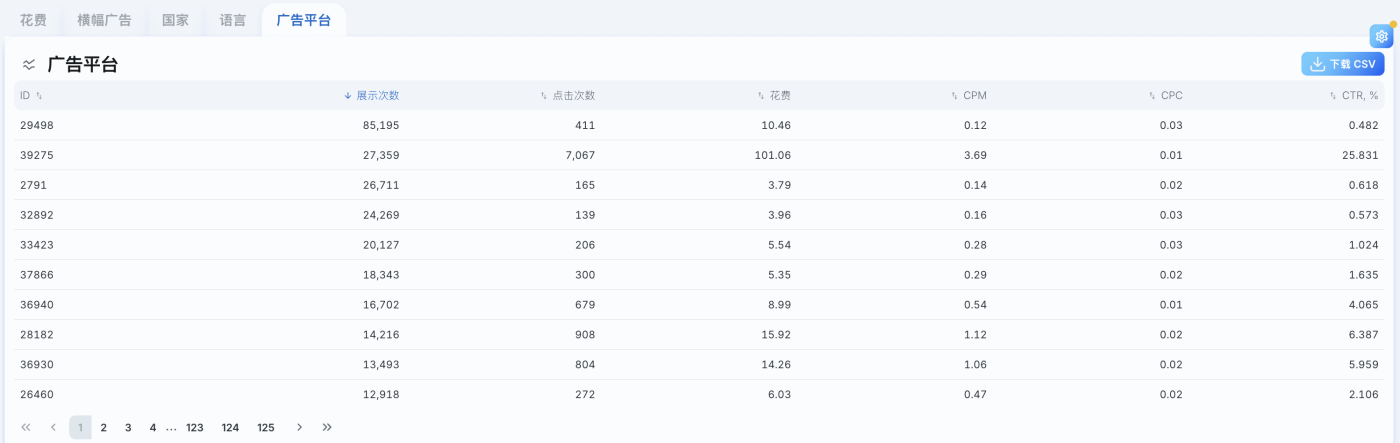Go to page 2

pyautogui.click(x=103, y=427)
